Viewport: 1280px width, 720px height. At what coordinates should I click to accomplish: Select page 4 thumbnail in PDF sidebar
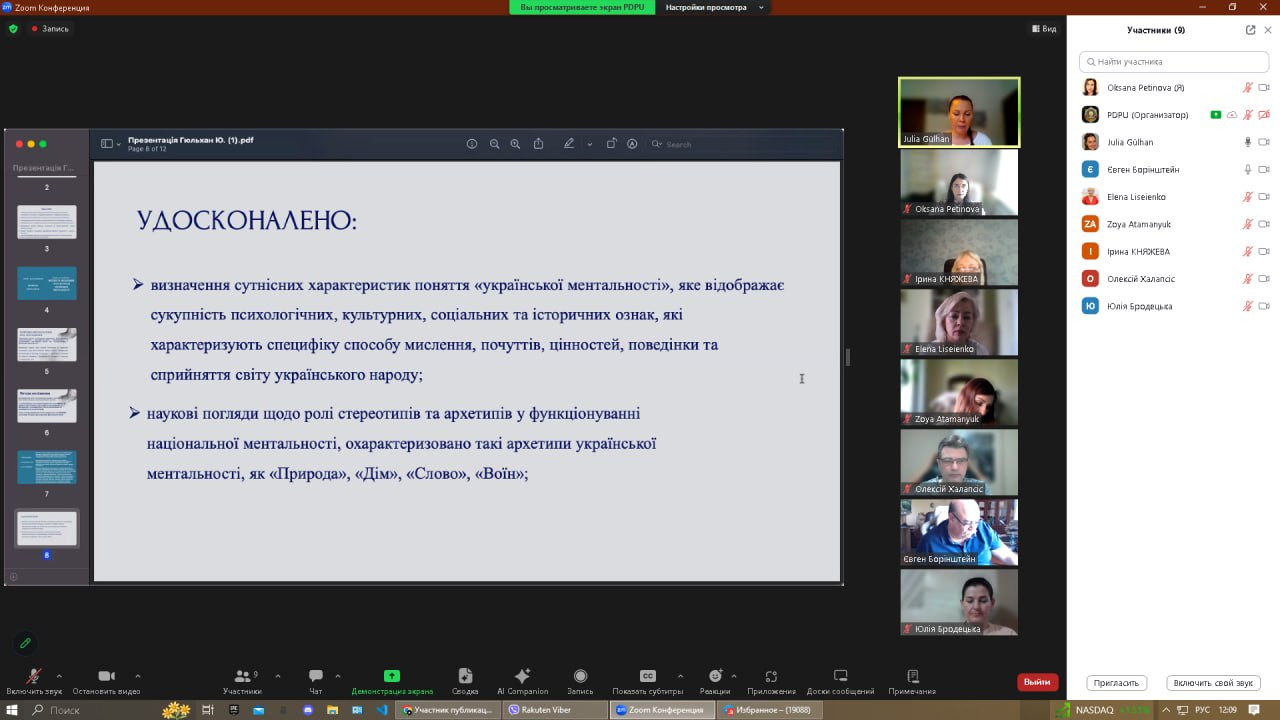[47, 283]
